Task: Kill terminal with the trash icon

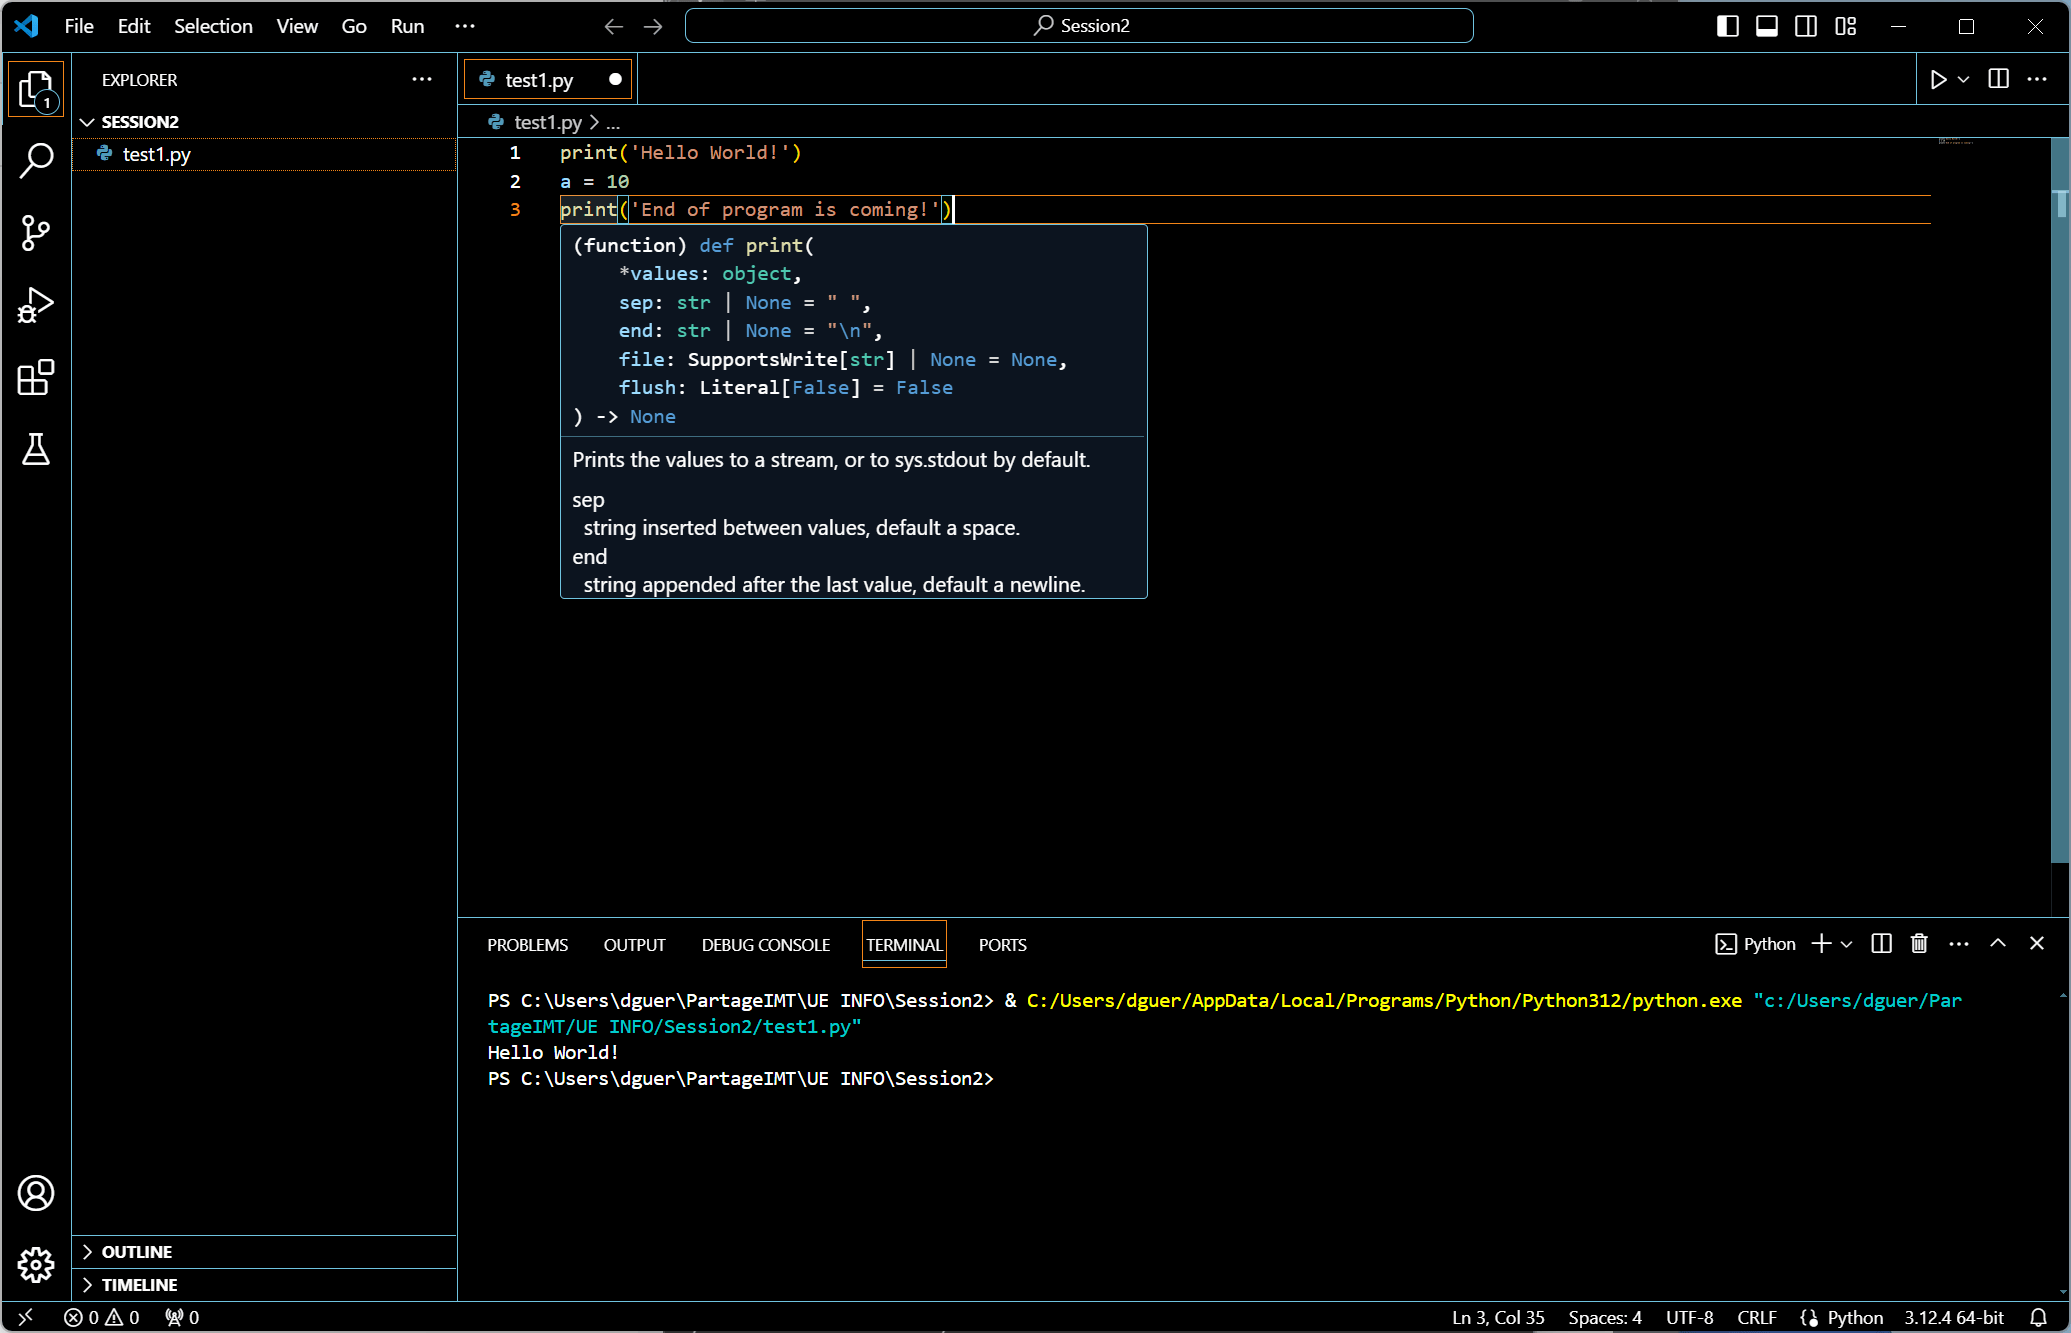Action: (x=1919, y=944)
